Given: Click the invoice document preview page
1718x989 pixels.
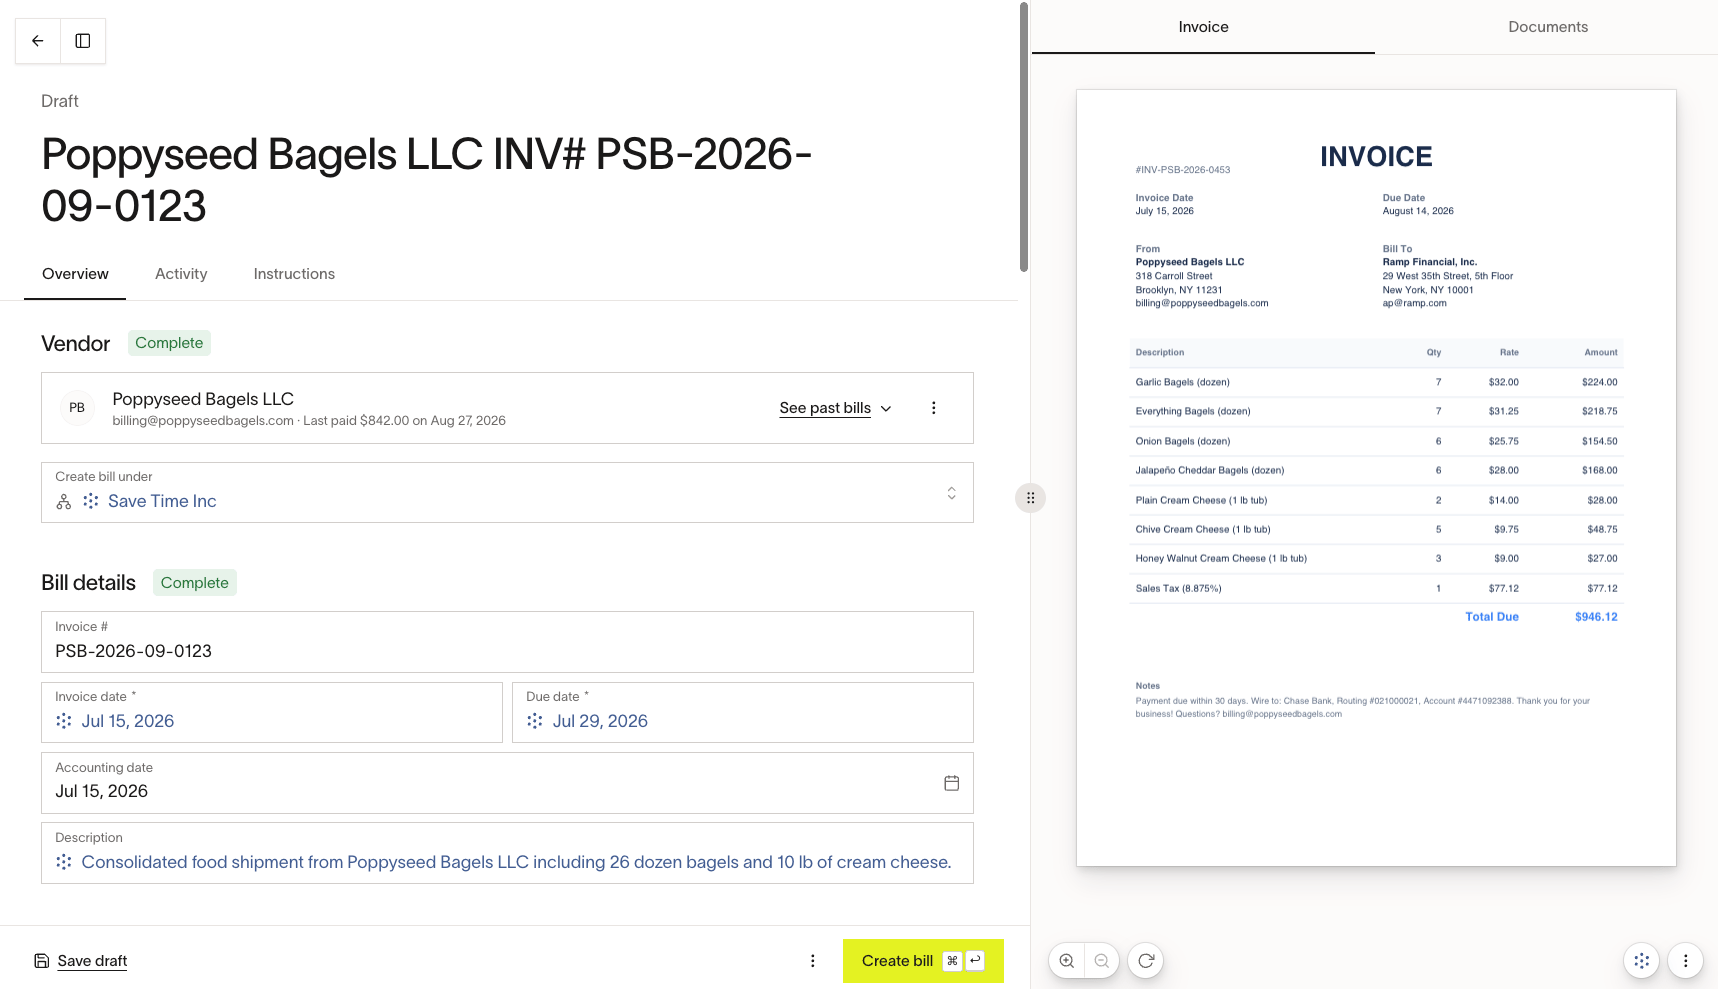Looking at the screenshot, I should tap(1376, 478).
